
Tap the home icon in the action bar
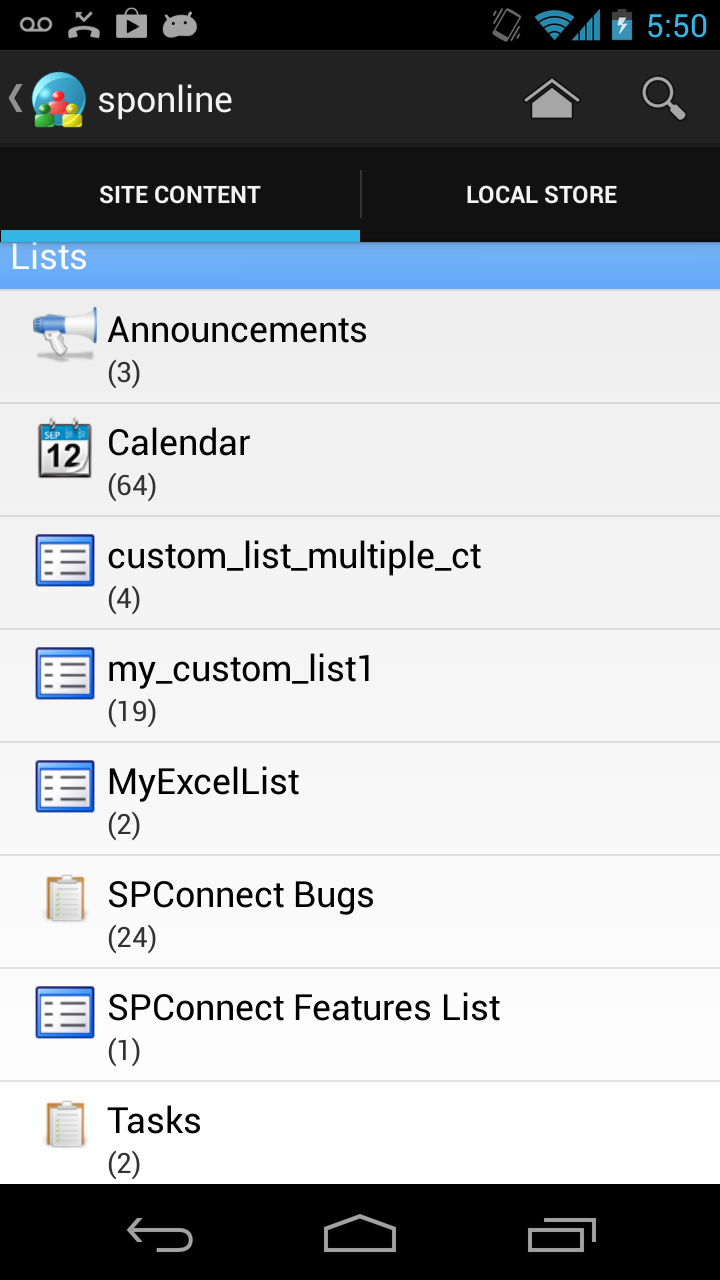[x=551, y=98]
